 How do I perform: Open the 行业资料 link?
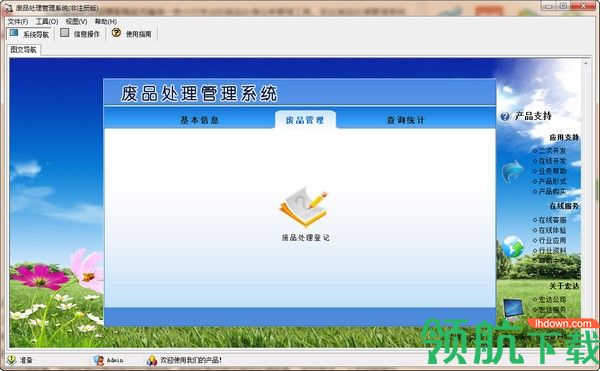tap(552, 251)
